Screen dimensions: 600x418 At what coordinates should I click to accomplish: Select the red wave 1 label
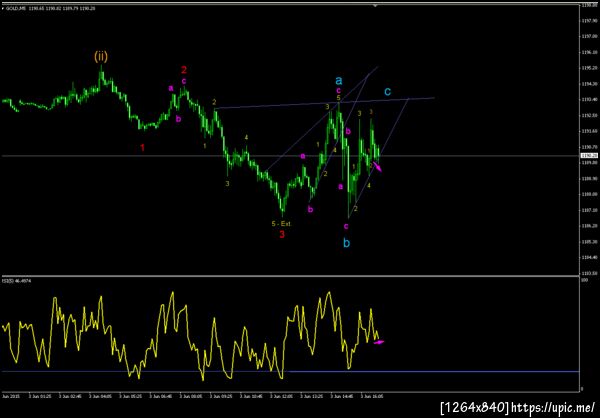[142, 148]
